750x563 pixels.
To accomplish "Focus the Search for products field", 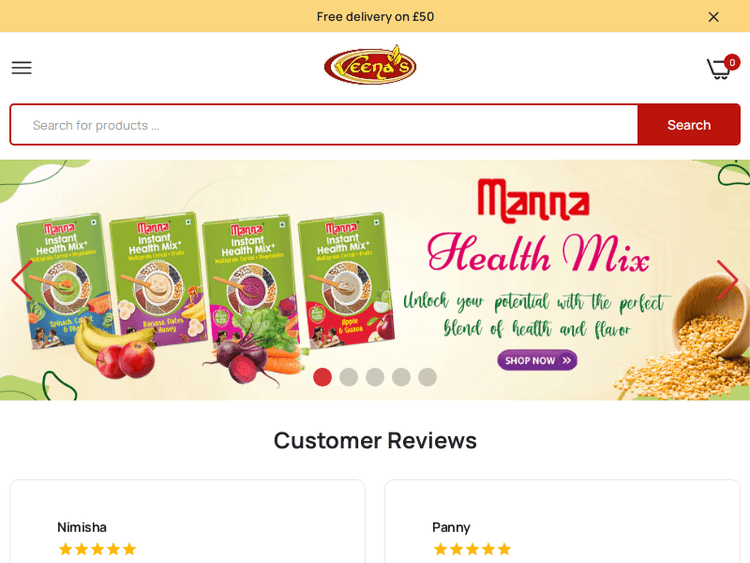I will [x=324, y=125].
